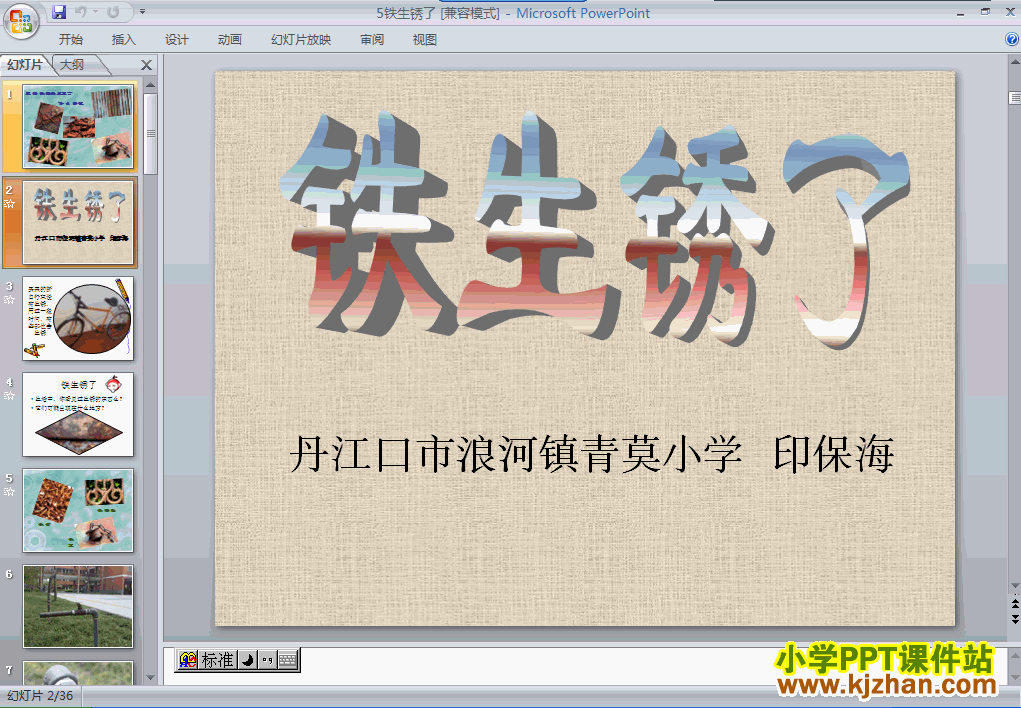Screen dimensions: 1021x708
Task: Switch to the 动画 ribbon tab
Action: (229, 40)
